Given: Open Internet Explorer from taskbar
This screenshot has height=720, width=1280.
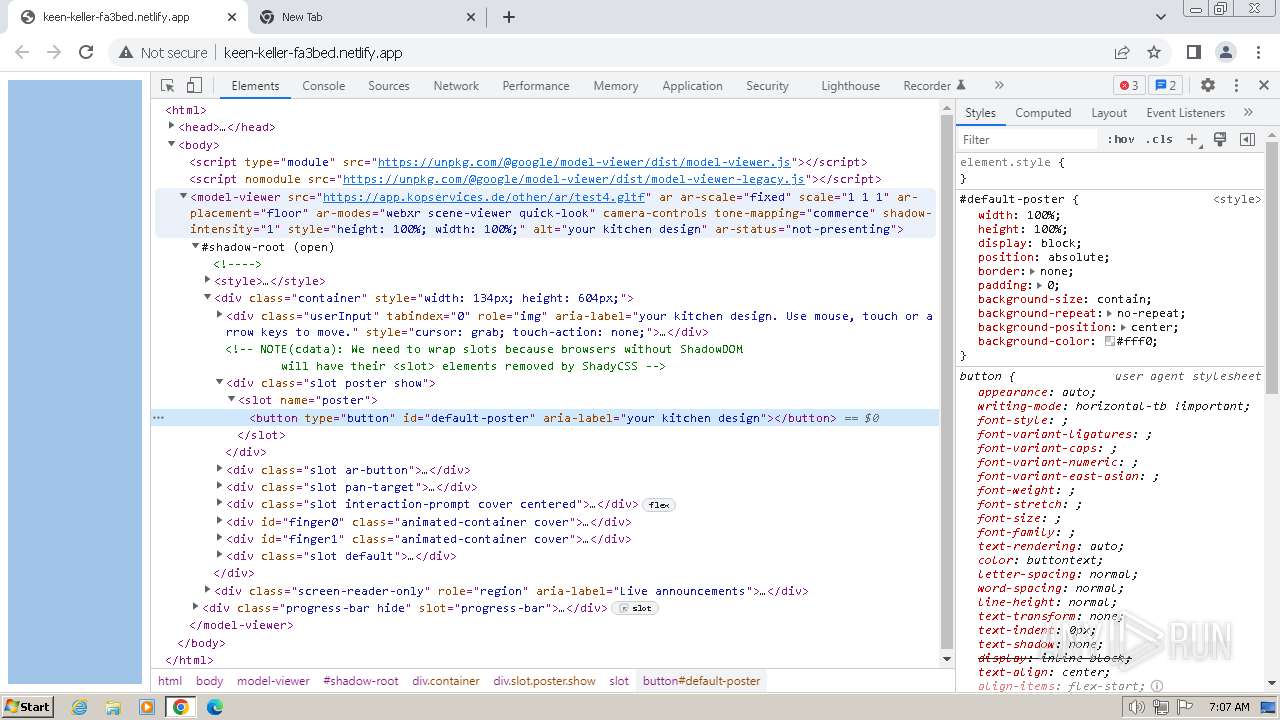Looking at the screenshot, I should 79,707.
